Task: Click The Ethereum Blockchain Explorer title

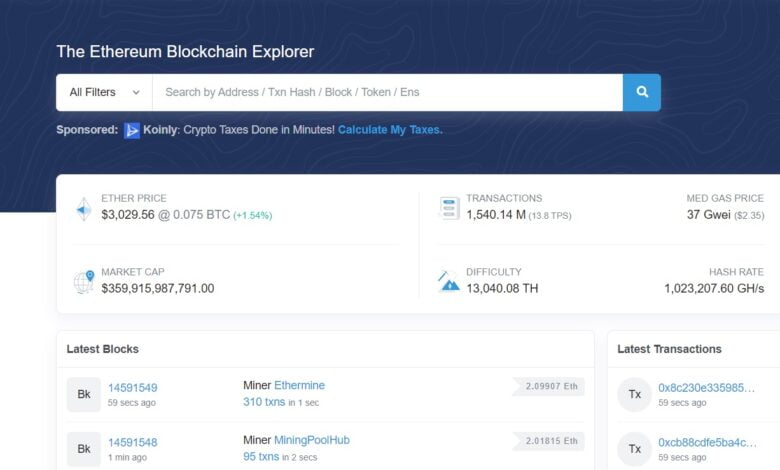Action: tap(185, 52)
